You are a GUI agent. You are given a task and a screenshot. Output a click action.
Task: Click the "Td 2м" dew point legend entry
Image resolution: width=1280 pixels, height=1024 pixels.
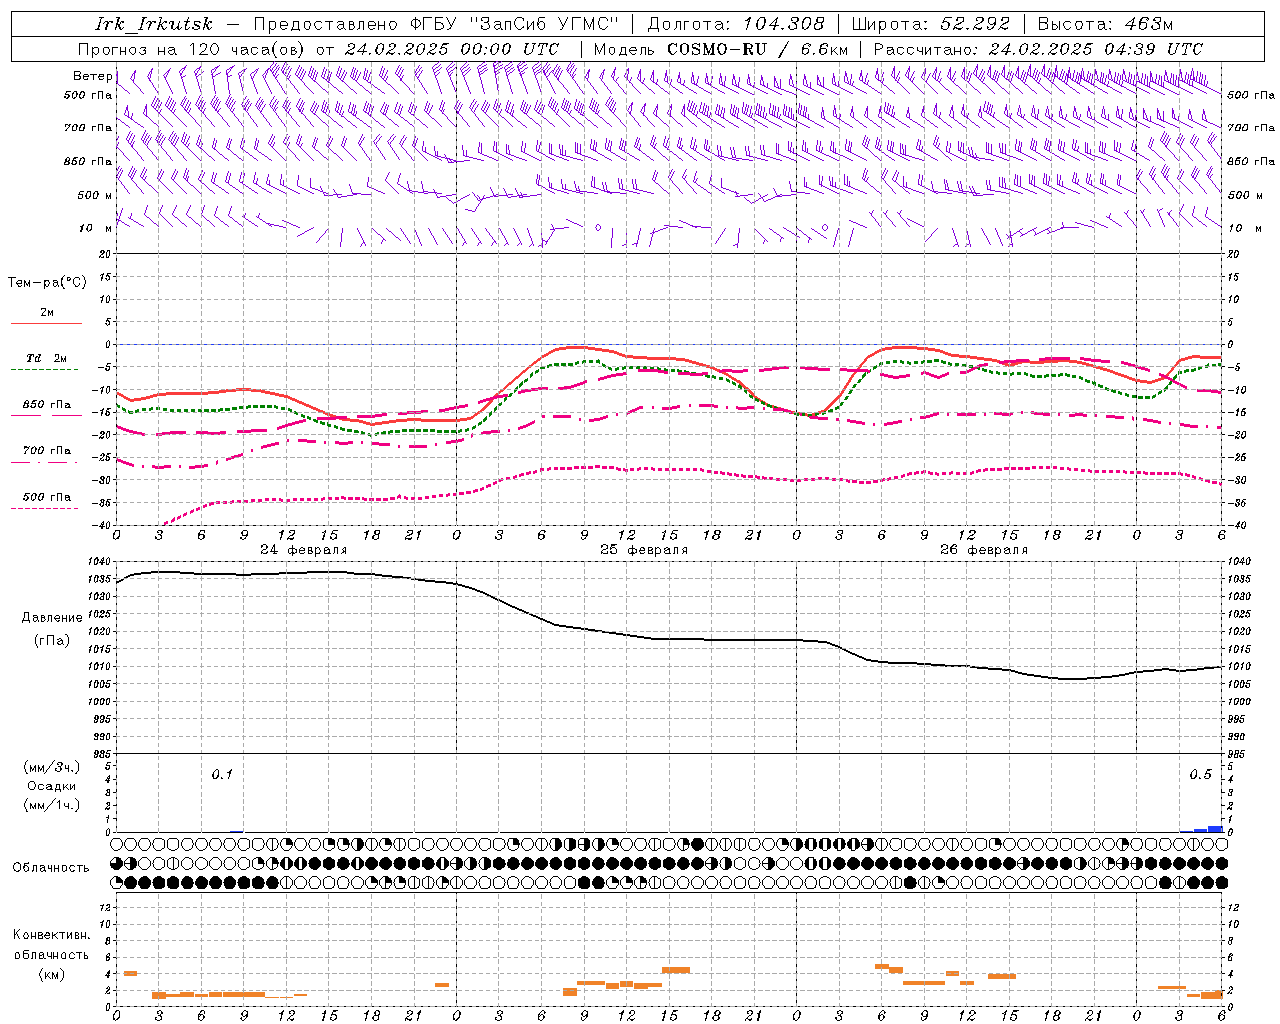(x=46, y=358)
